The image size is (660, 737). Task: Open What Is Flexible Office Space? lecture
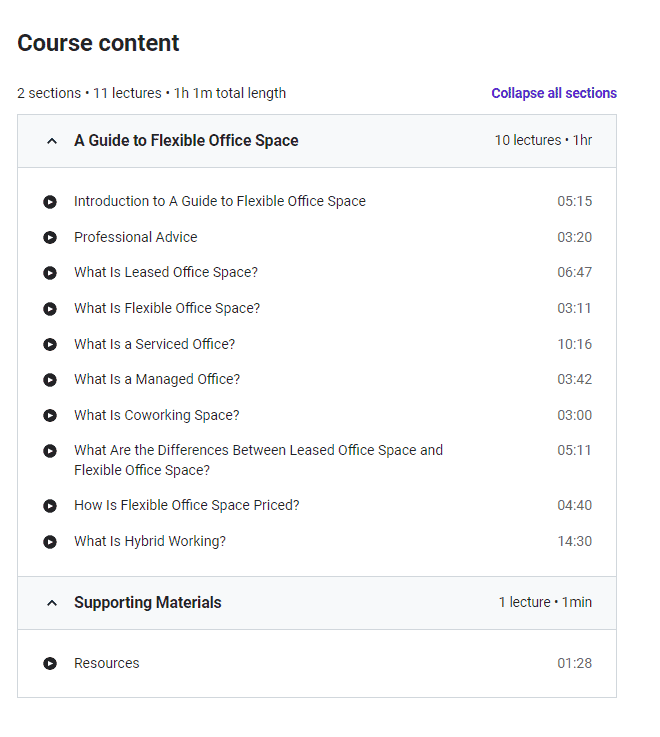point(167,308)
